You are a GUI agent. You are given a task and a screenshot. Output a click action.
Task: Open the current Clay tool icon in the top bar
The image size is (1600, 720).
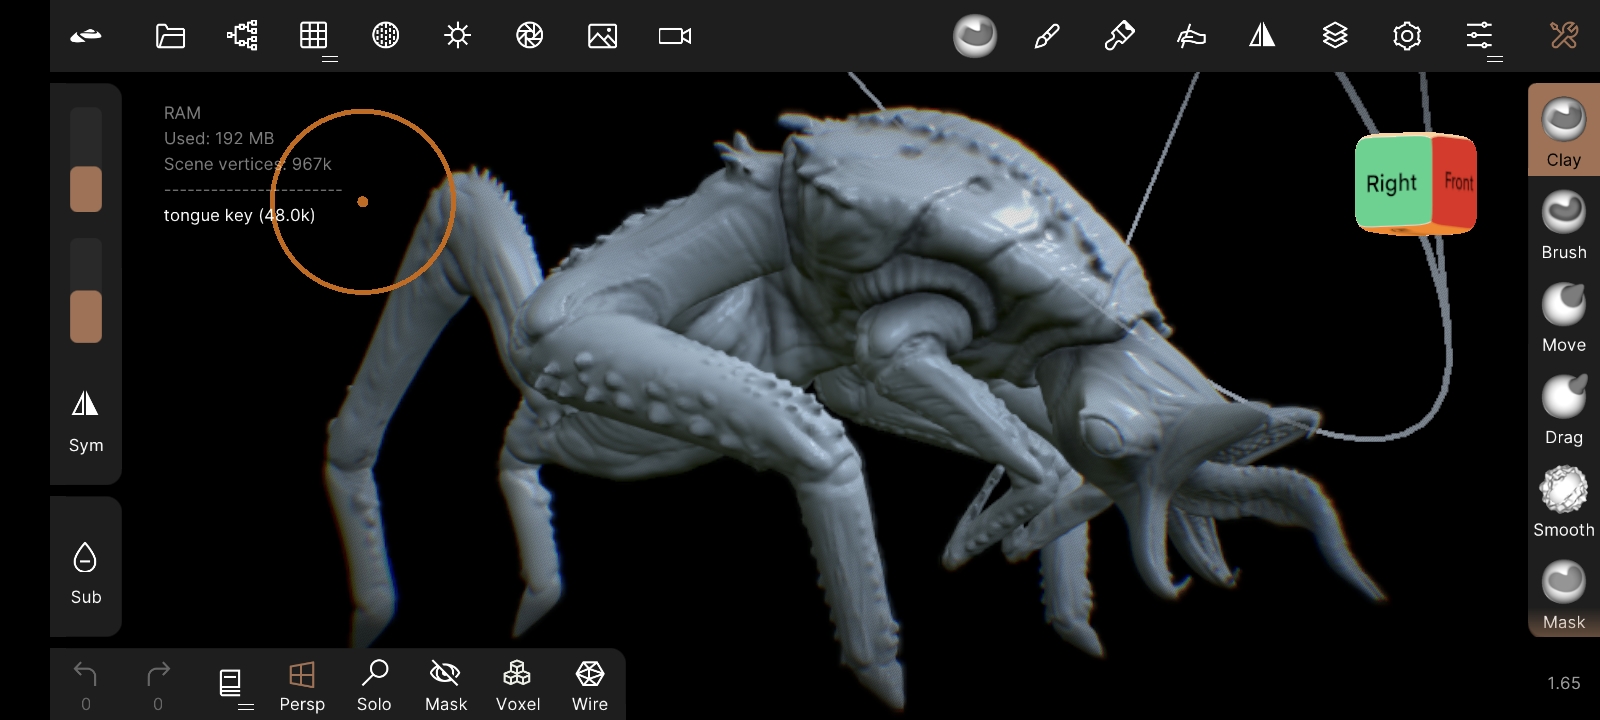coord(975,36)
